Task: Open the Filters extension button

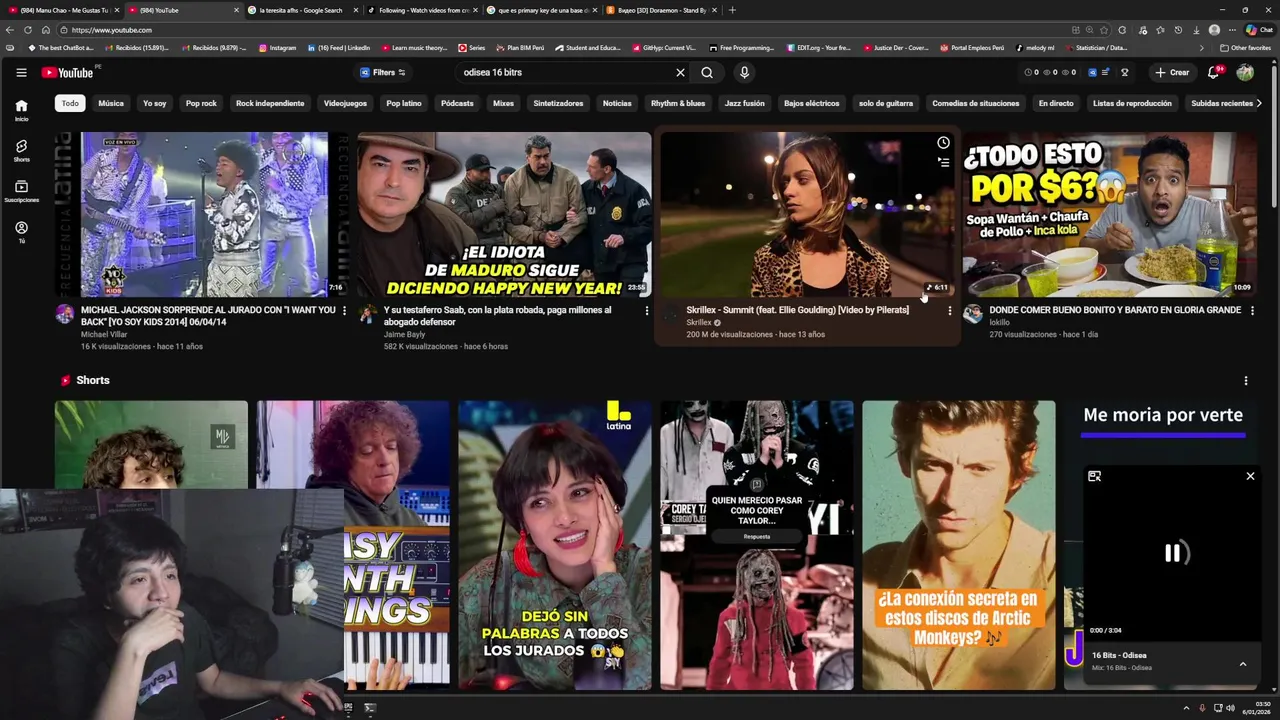Action: pos(383,72)
